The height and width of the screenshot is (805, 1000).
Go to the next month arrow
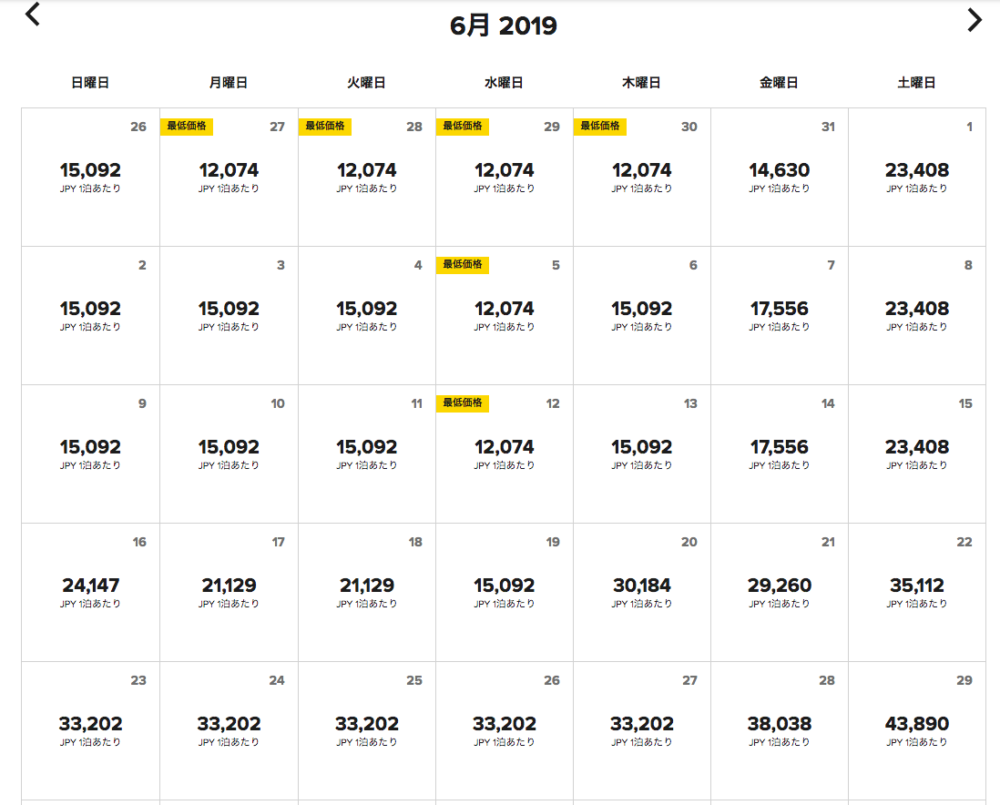tap(974, 20)
